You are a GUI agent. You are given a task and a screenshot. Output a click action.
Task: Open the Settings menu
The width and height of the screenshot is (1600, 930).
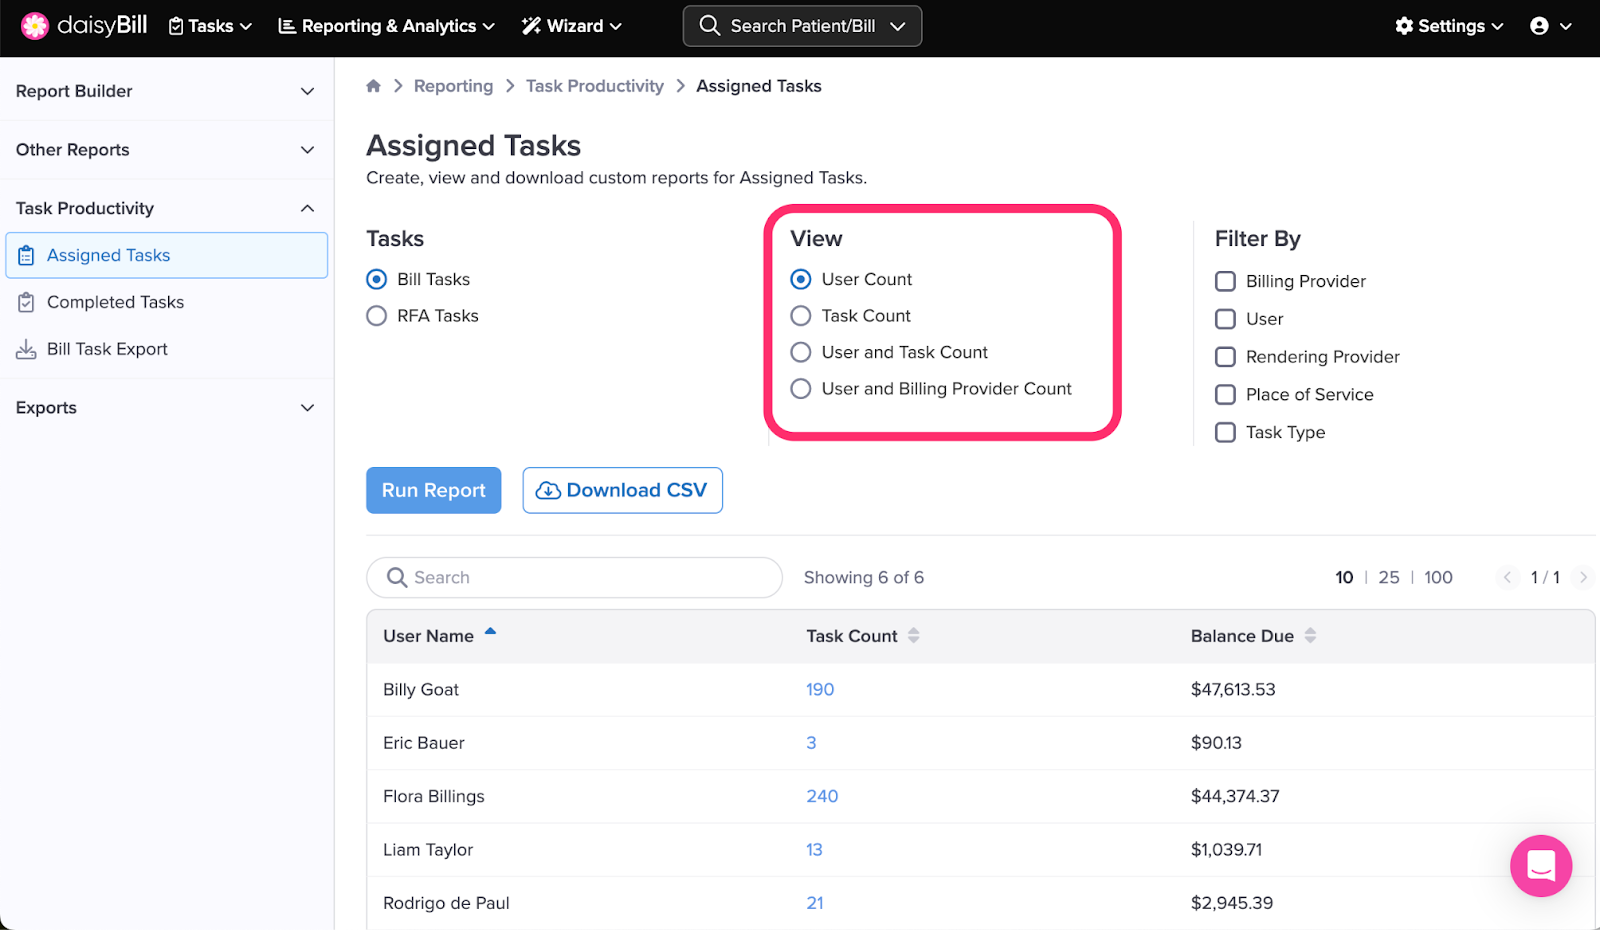coord(1449,26)
